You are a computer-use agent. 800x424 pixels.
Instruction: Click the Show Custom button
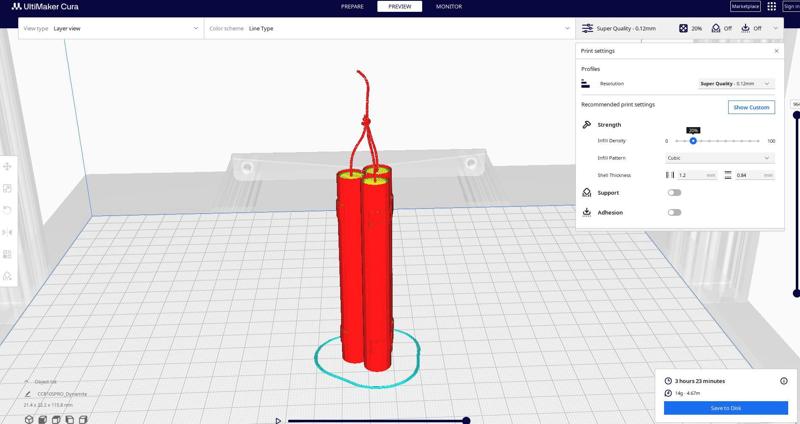751,107
